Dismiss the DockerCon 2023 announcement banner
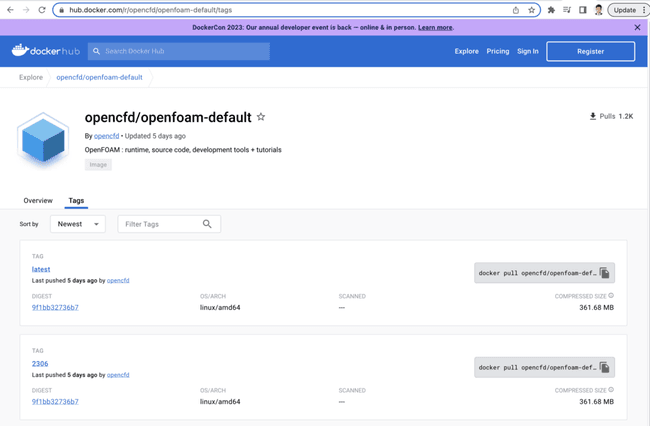650x426 pixels. coord(638,27)
